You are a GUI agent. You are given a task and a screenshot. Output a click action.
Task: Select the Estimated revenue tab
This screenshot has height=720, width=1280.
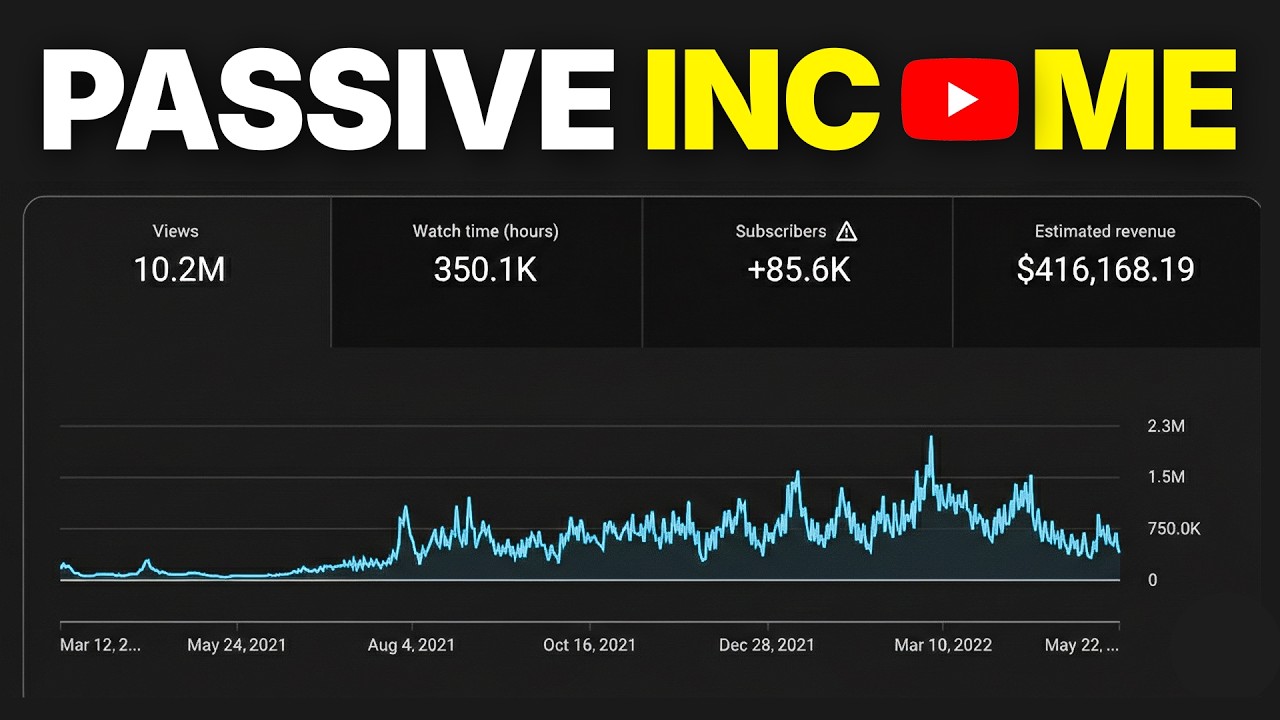coord(1106,272)
